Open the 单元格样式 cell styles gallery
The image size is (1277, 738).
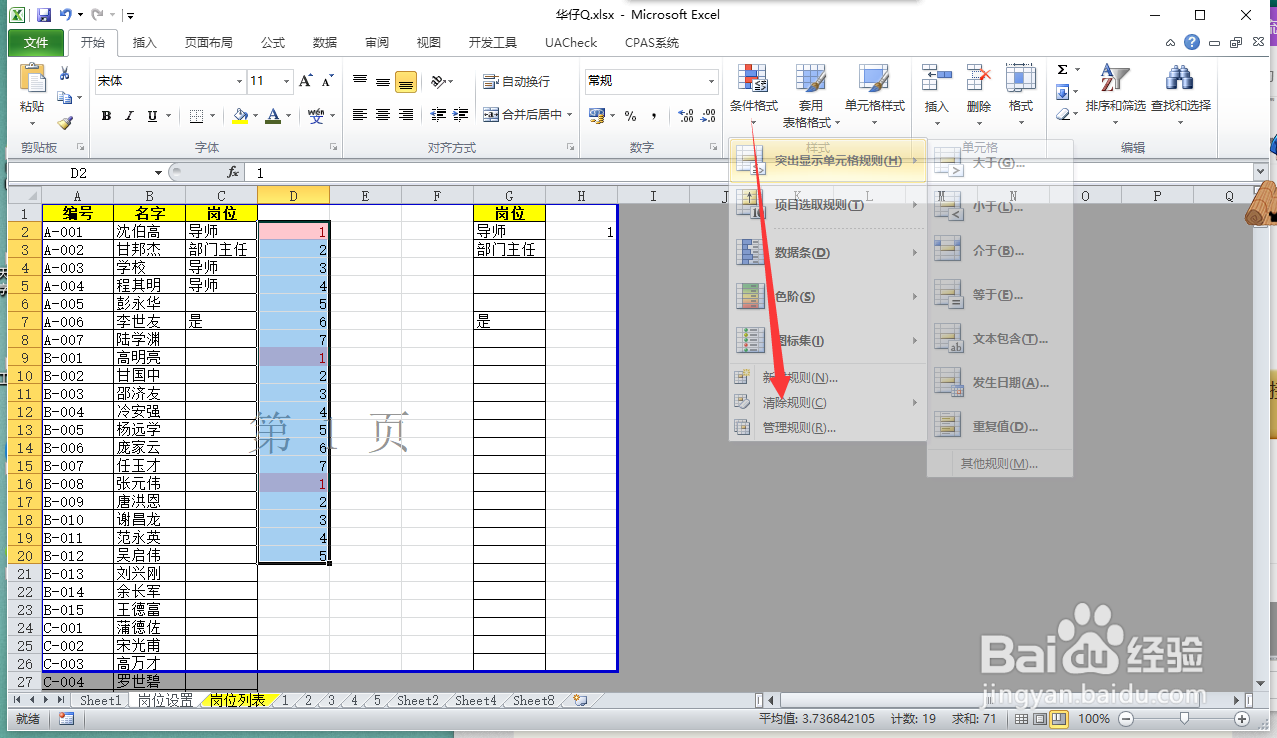coord(874,93)
